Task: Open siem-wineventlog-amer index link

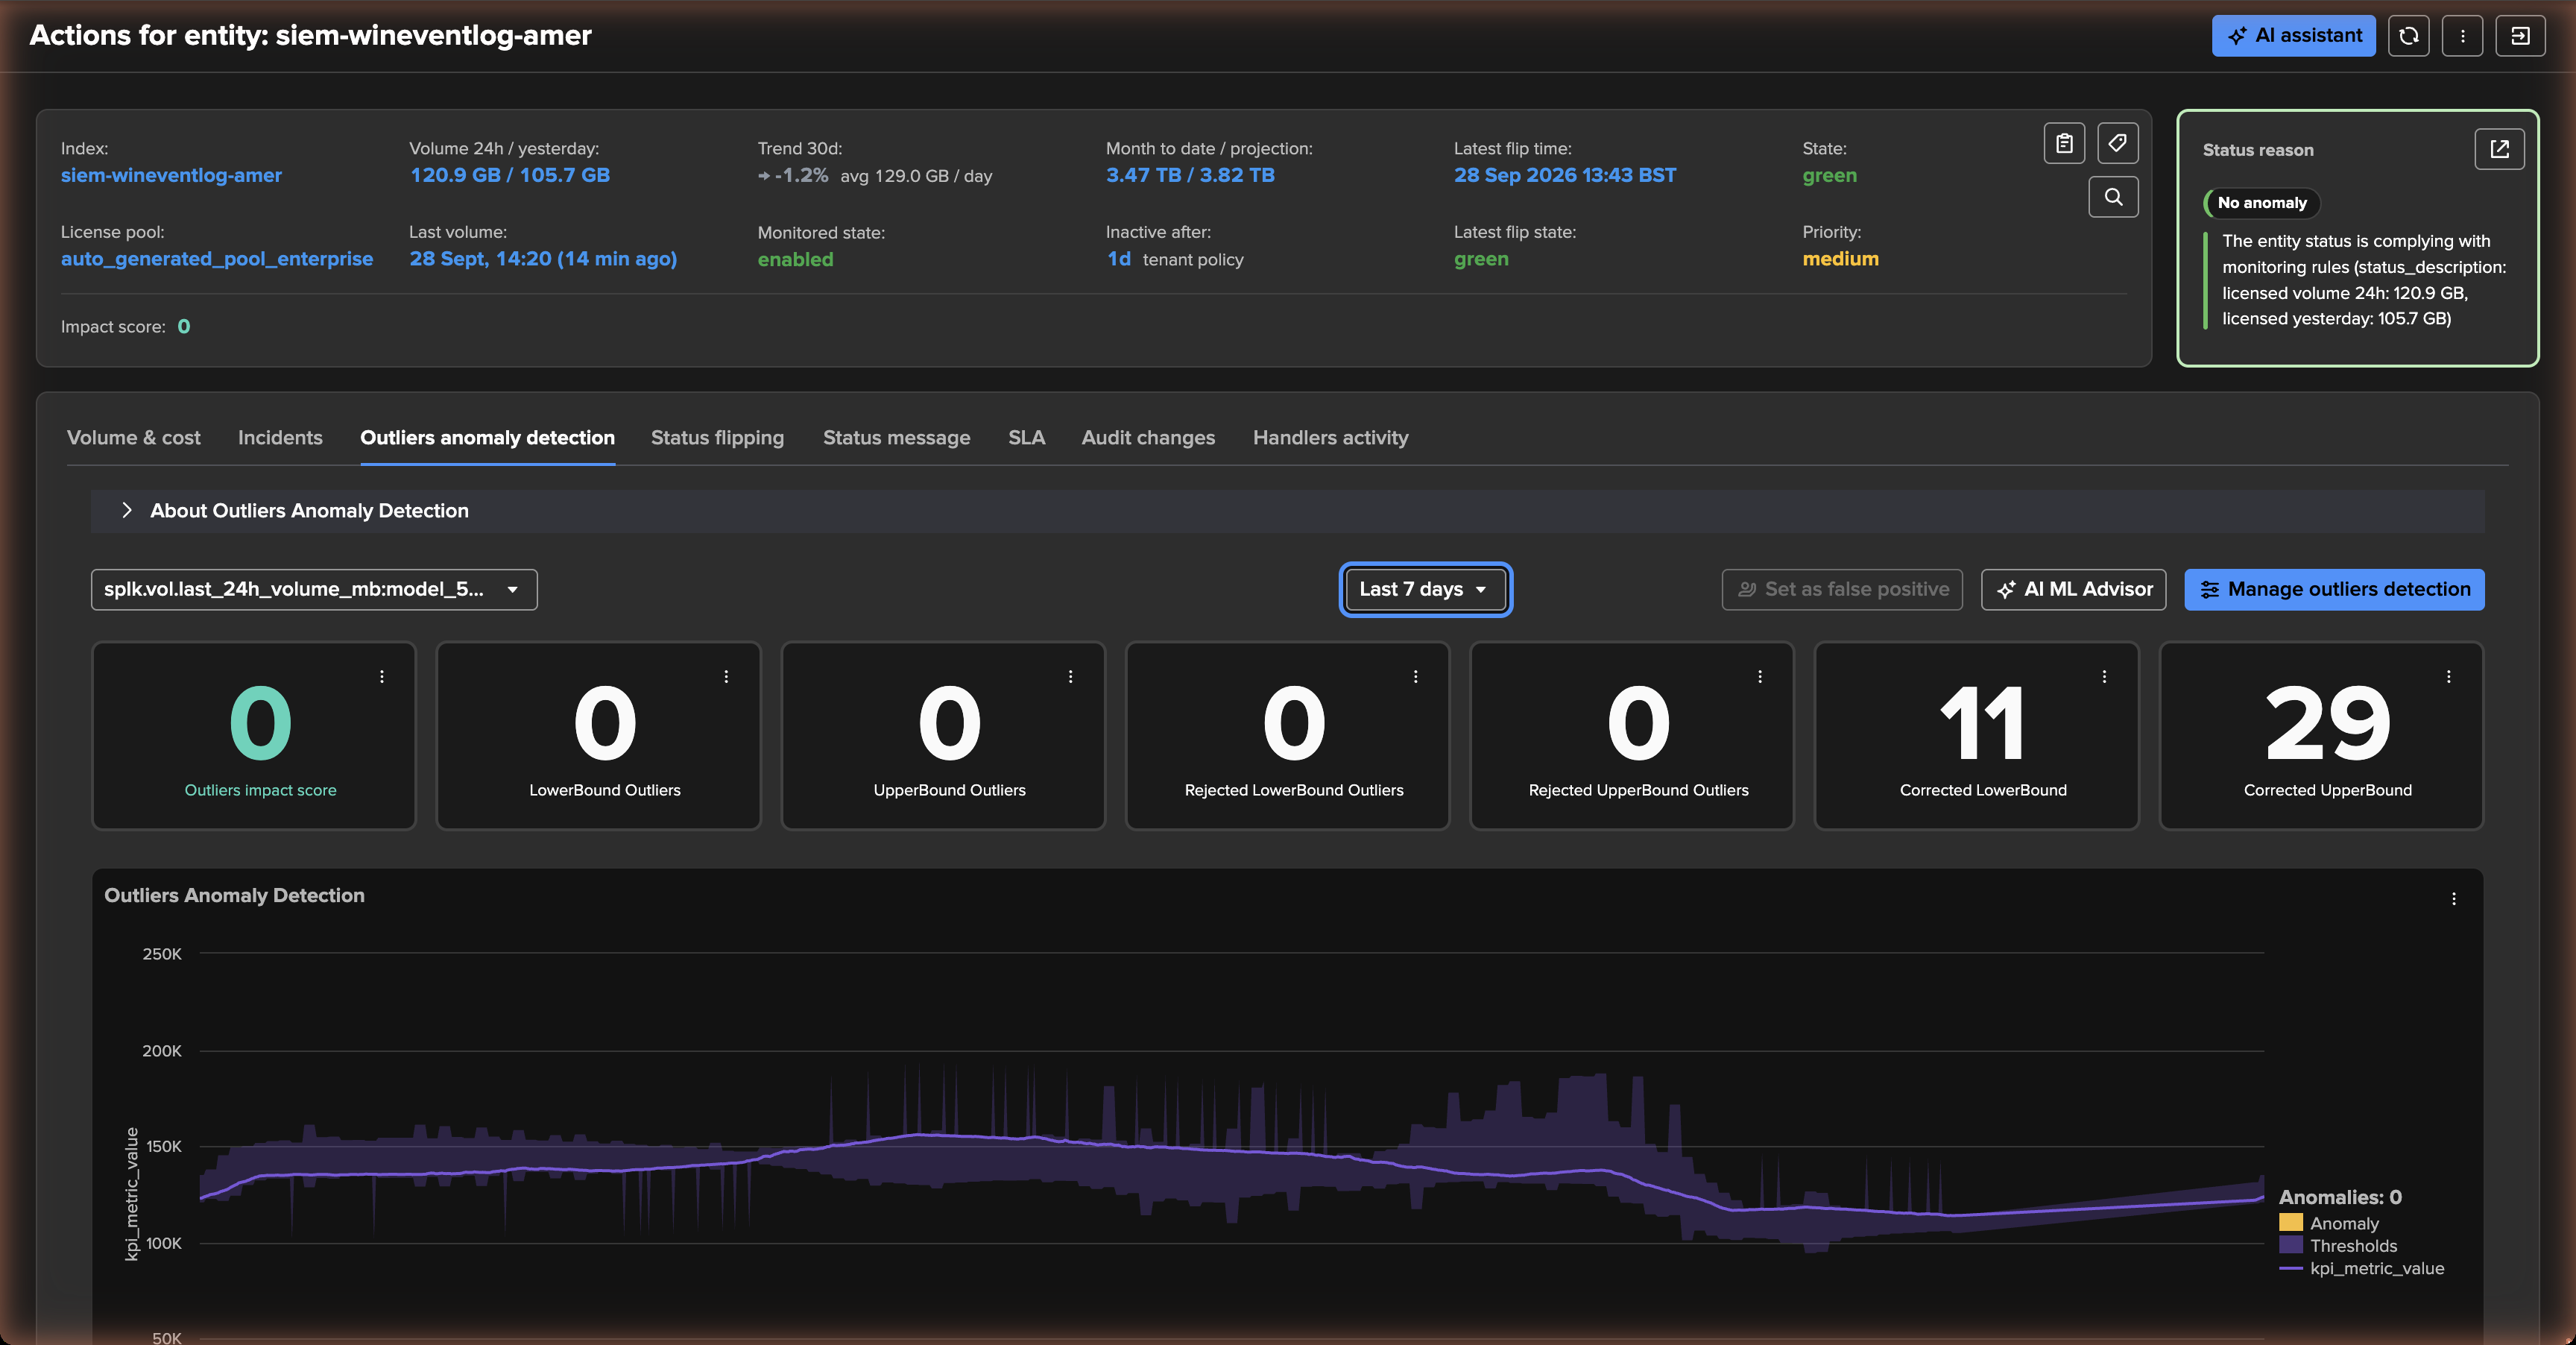Action: 171,175
